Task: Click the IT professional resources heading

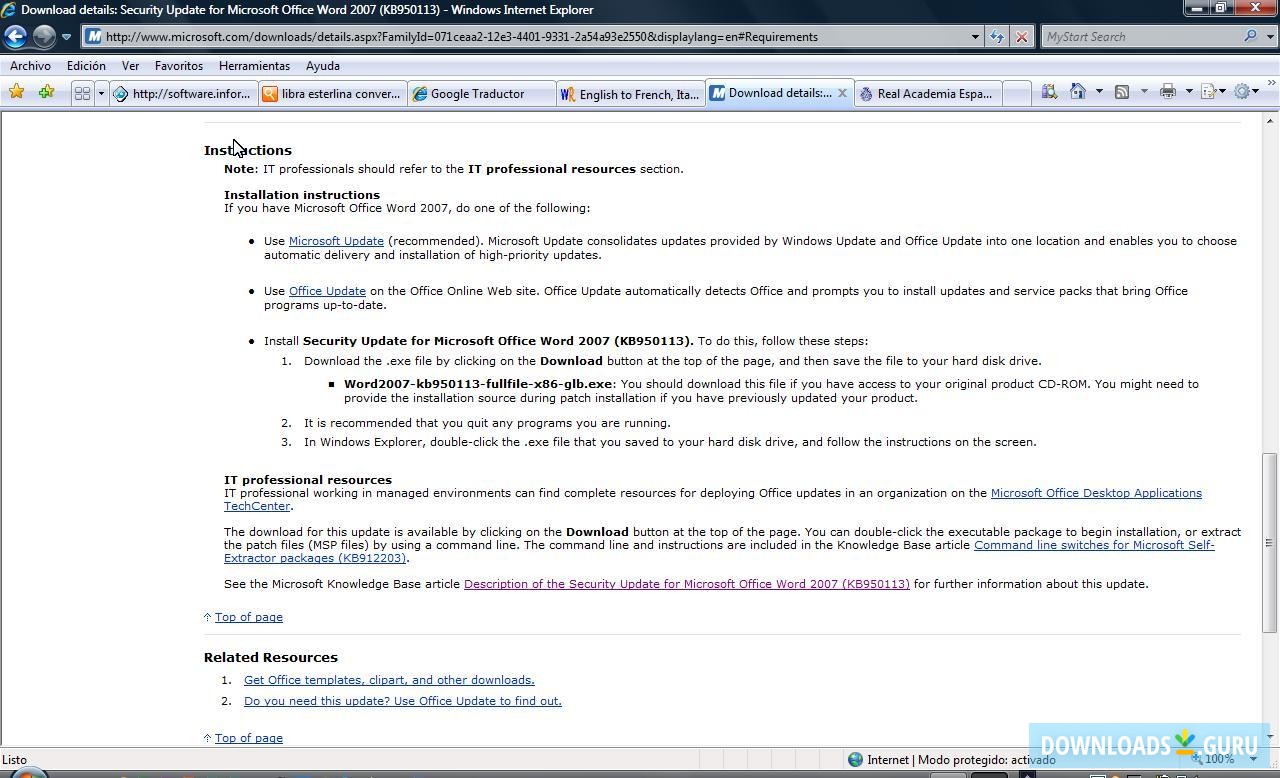Action: tap(308, 480)
